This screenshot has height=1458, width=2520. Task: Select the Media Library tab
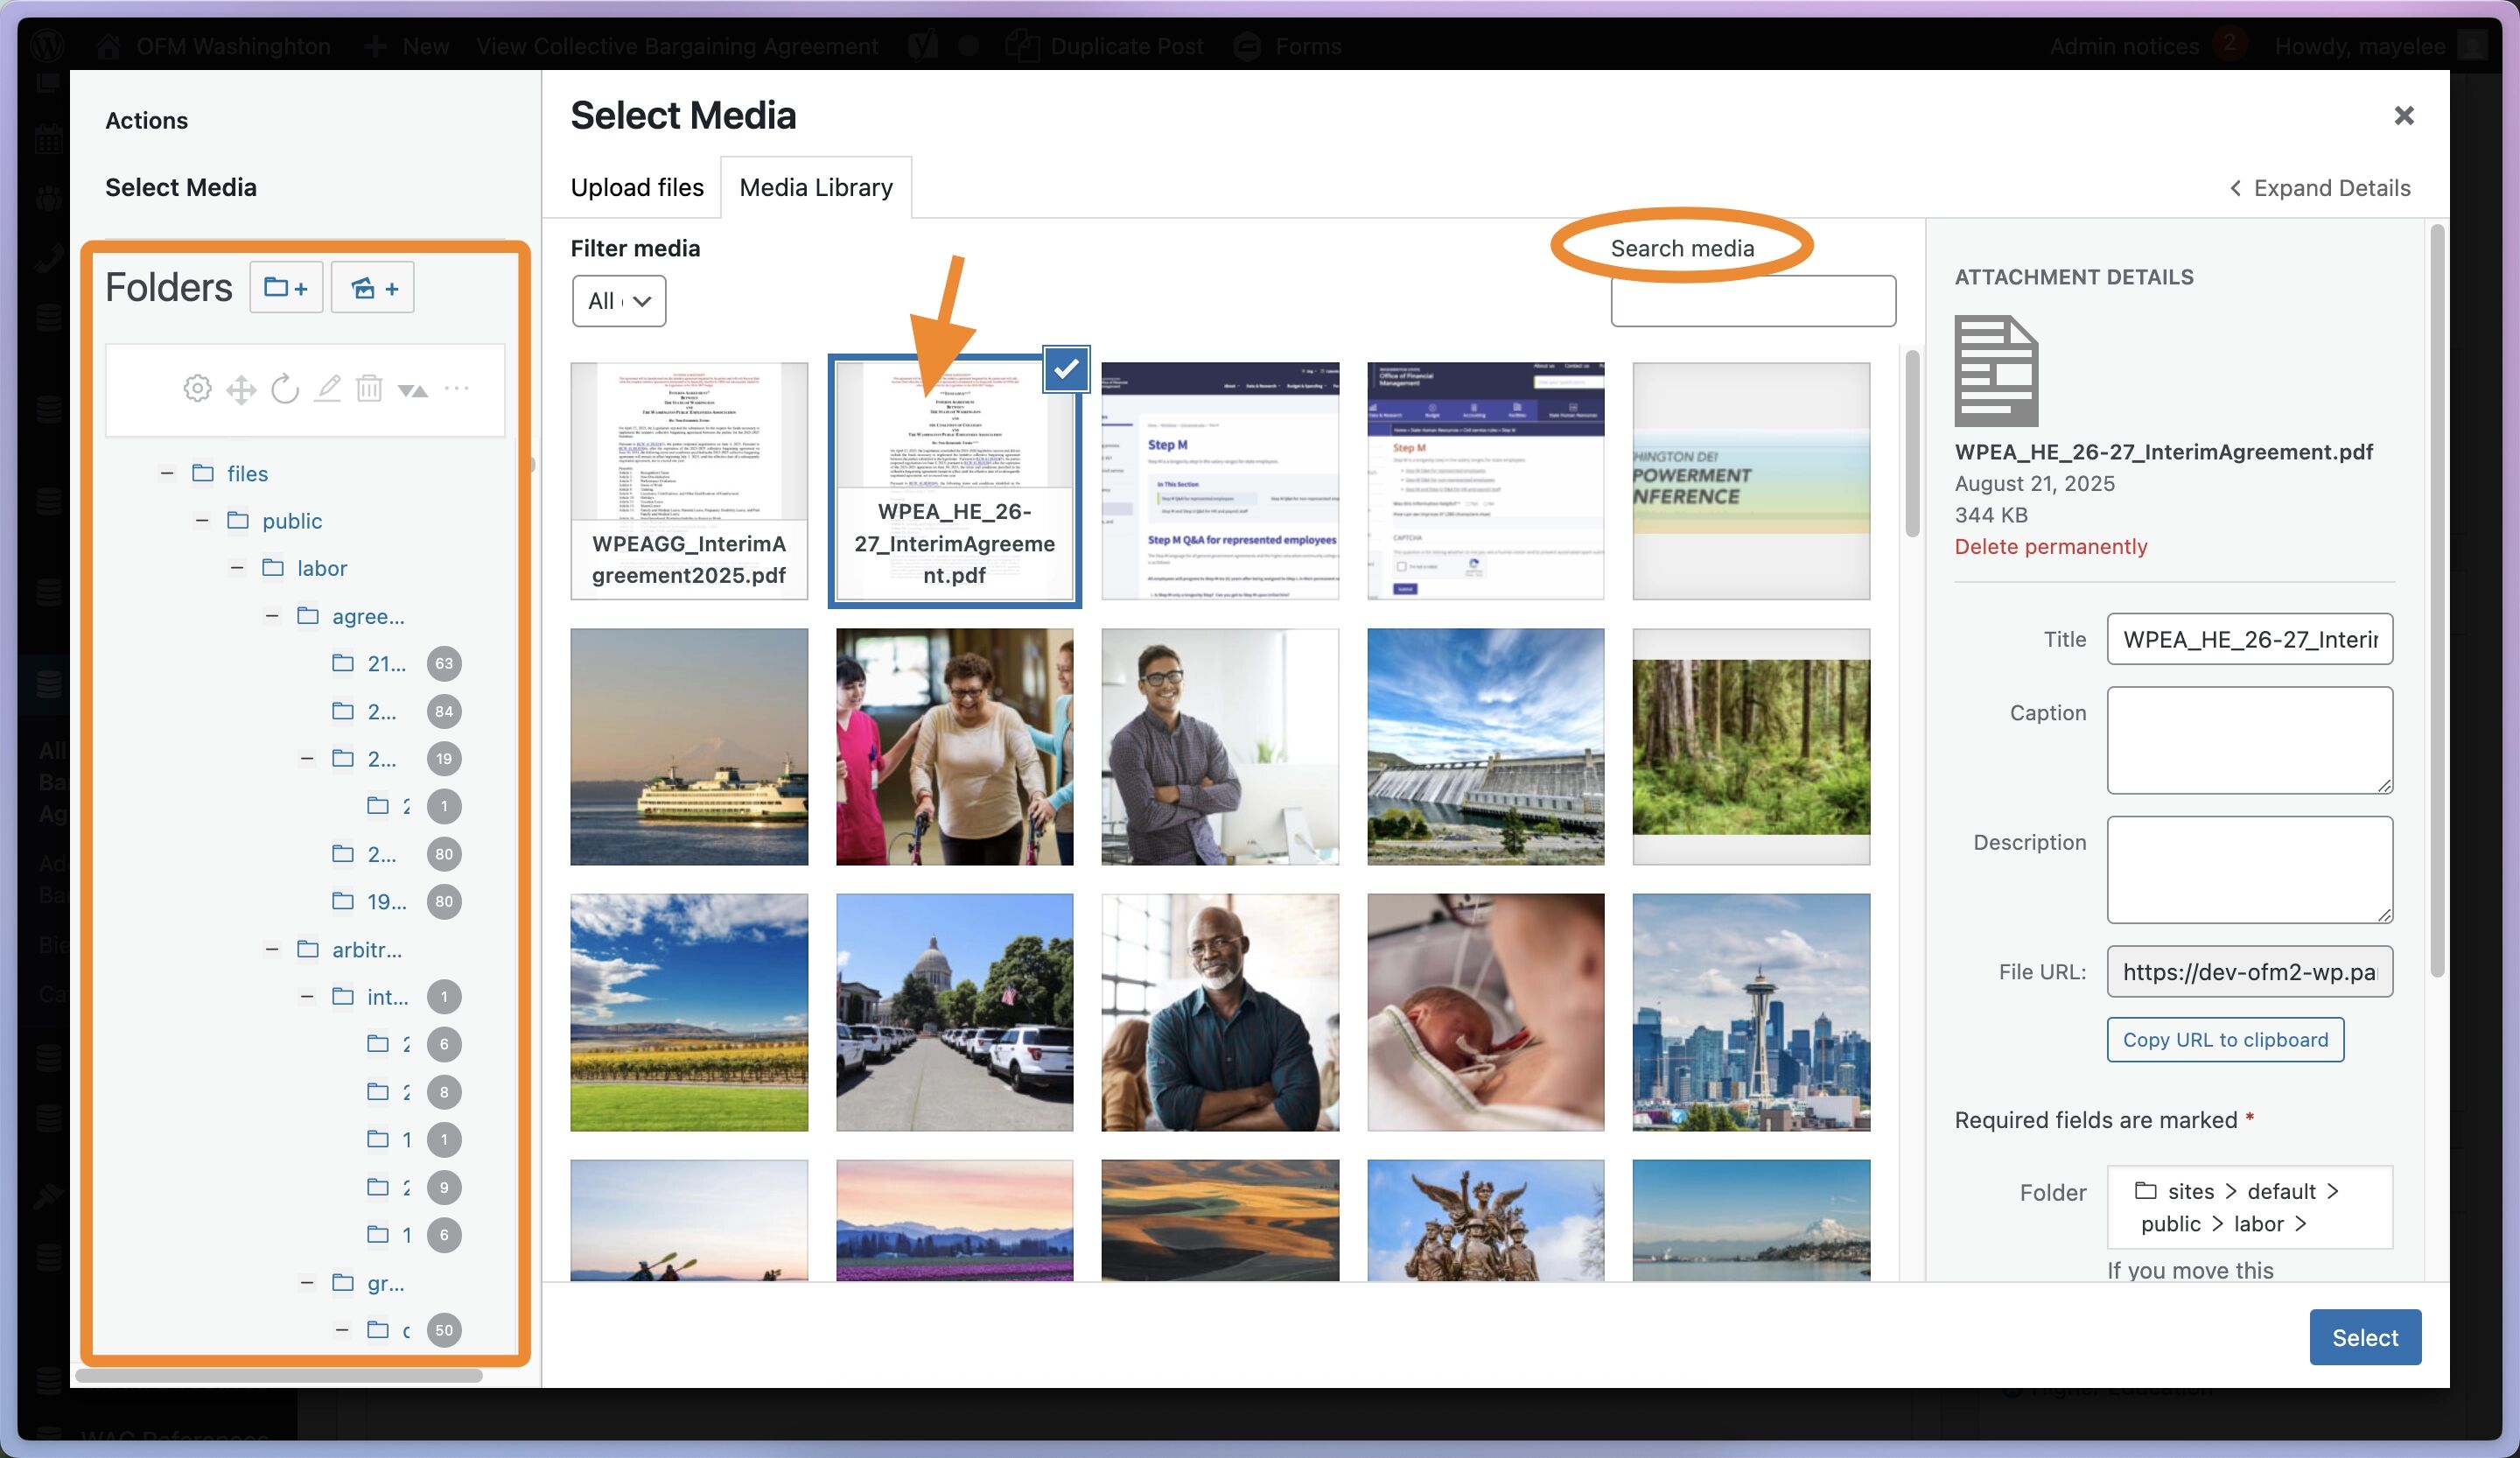click(815, 187)
